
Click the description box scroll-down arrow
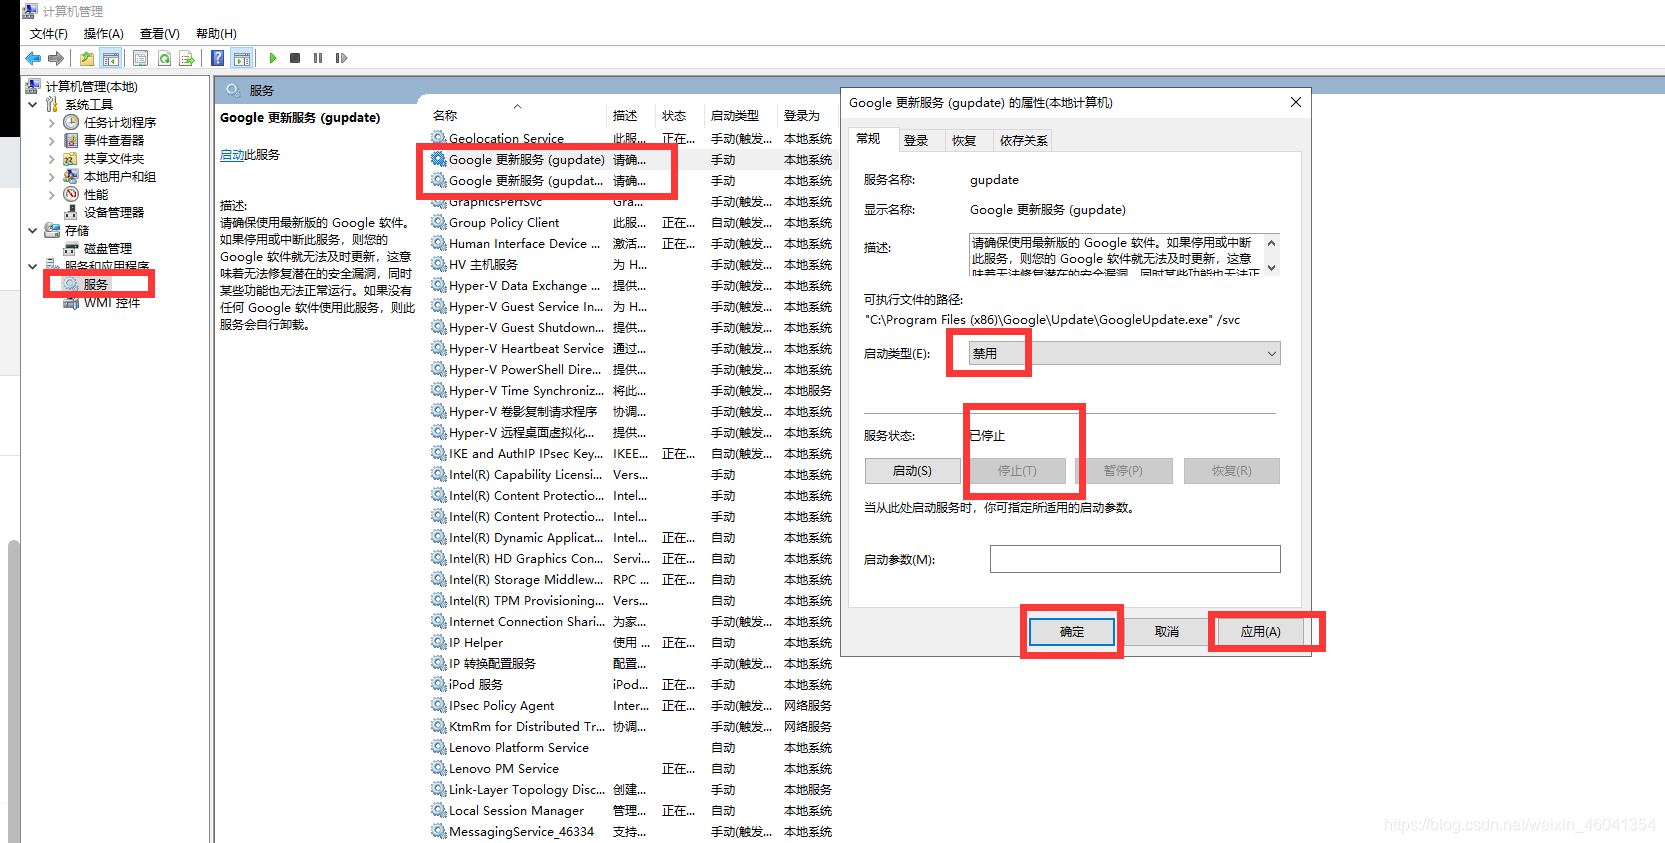pos(1272,267)
